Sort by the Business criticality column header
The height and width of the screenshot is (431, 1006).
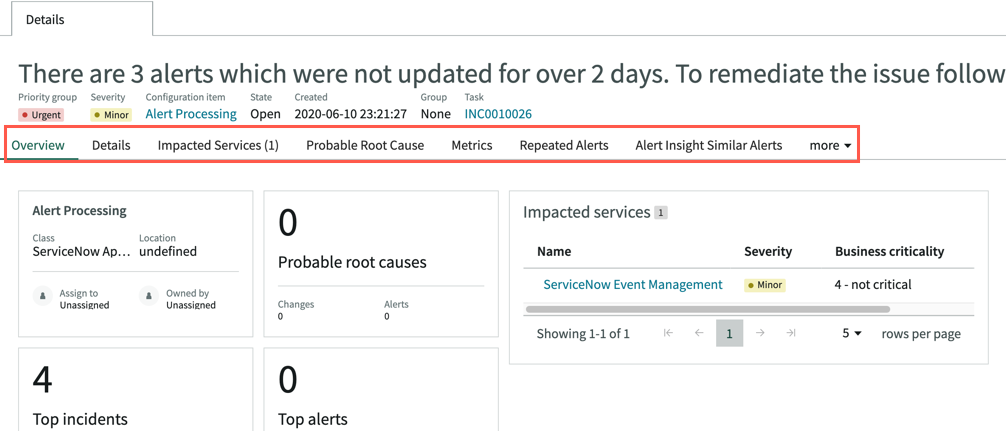(x=889, y=251)
